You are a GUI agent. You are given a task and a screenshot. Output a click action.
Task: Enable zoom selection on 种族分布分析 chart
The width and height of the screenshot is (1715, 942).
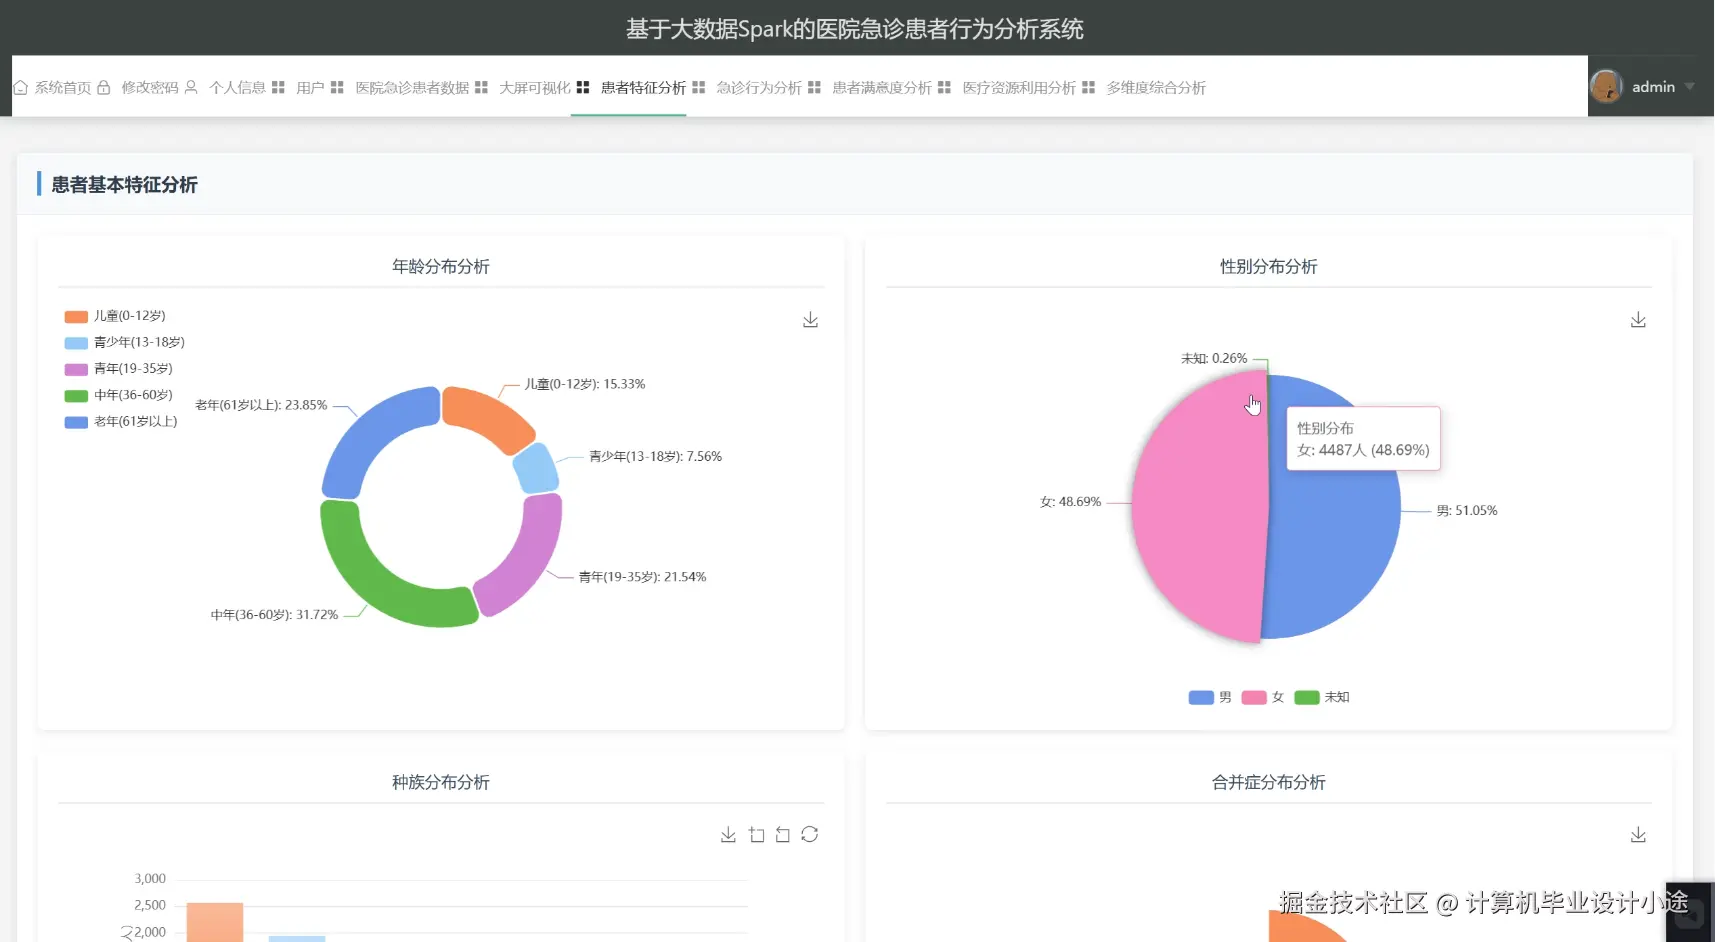(x=756, y=834)
